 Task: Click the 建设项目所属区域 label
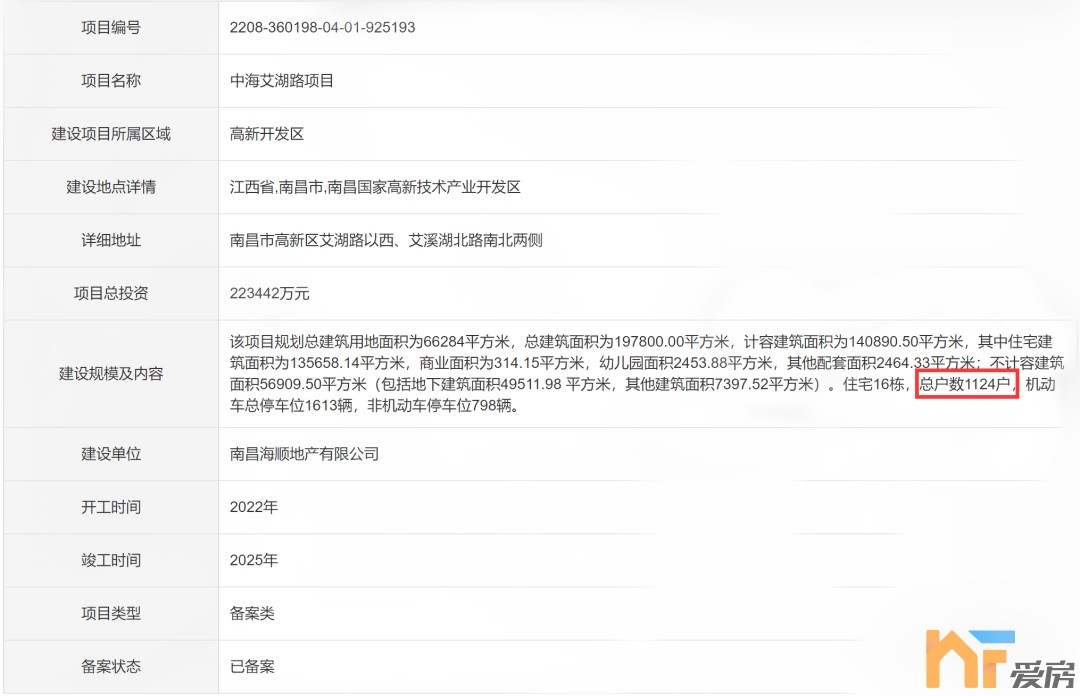[x=111, y=134]
